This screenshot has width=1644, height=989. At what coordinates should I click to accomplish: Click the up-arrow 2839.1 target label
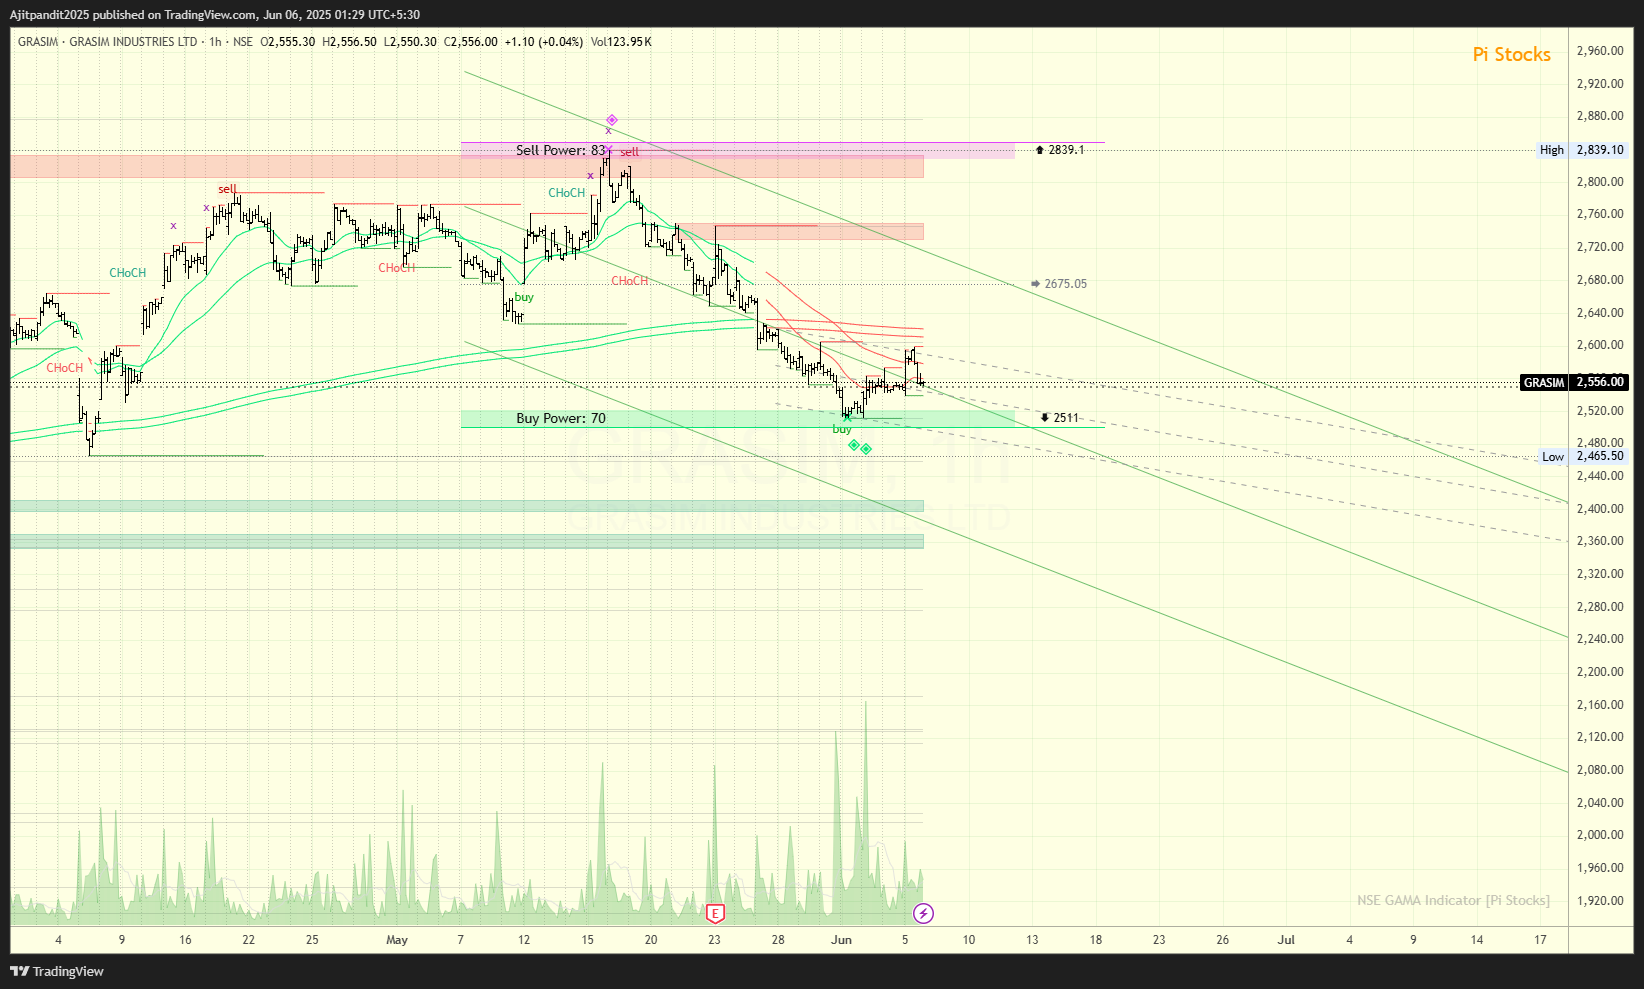point(1060,150)
